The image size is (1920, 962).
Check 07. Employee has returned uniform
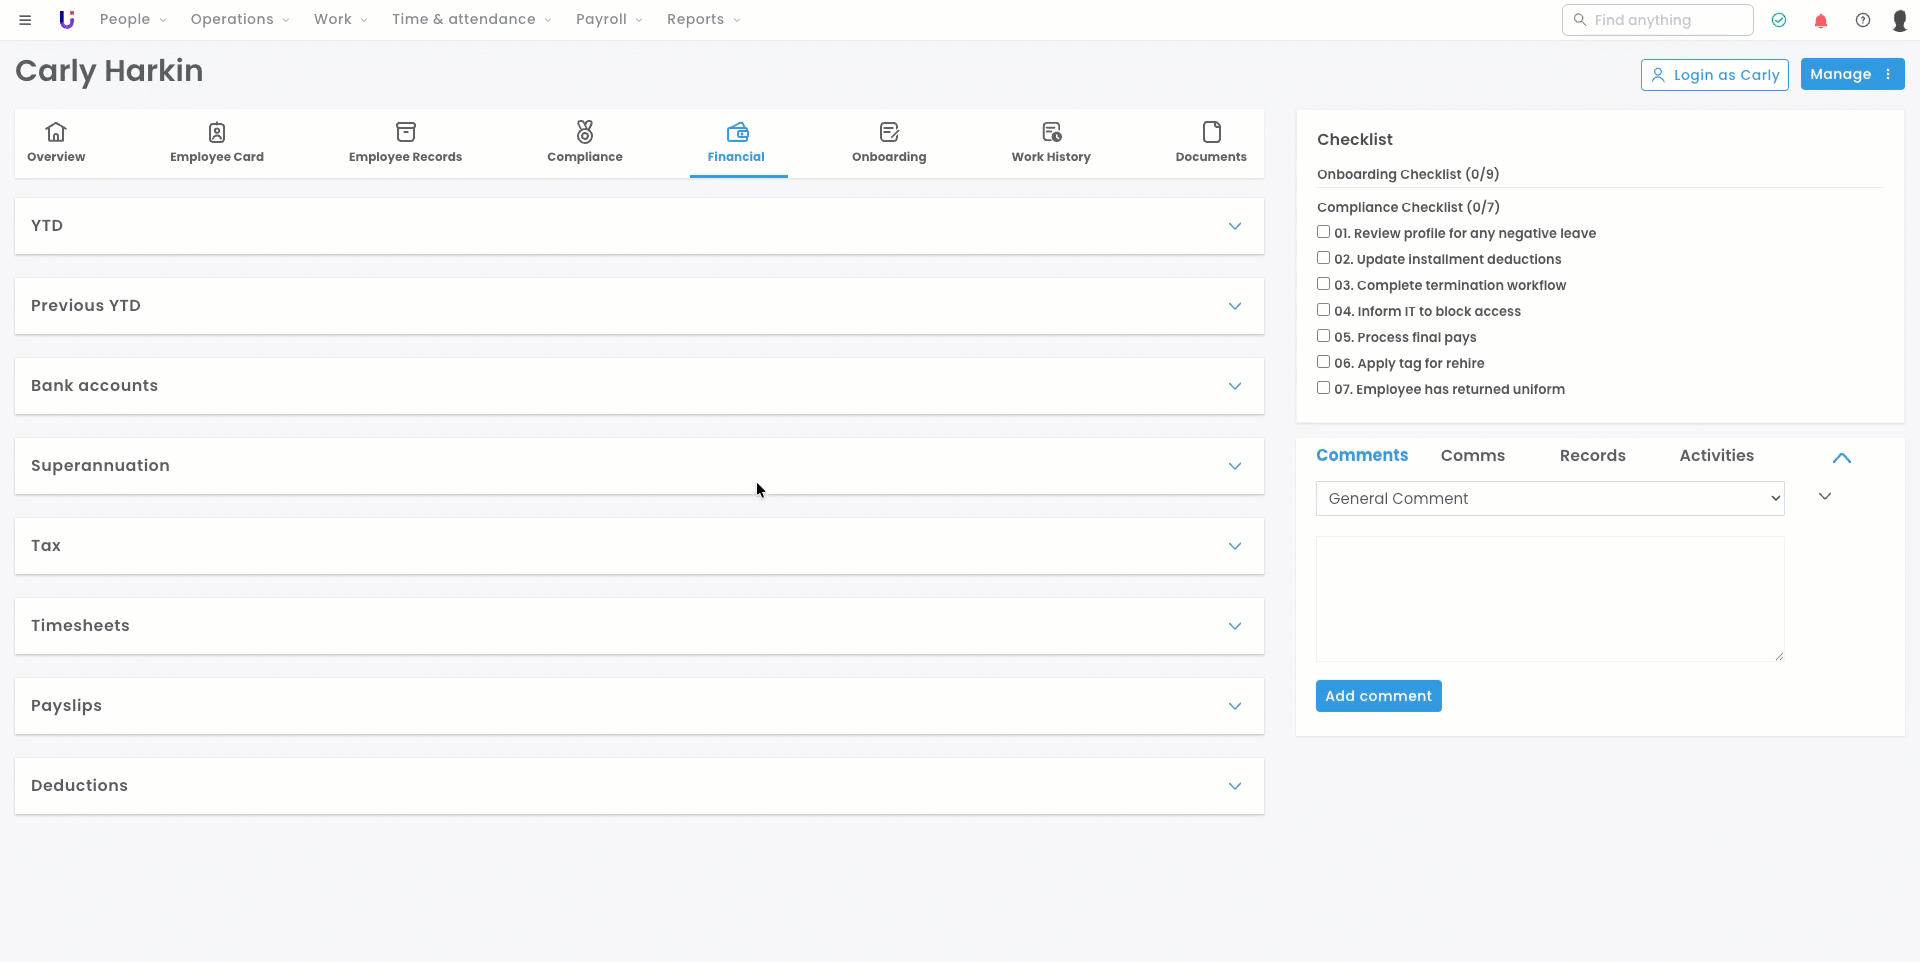click(1323, 388)
